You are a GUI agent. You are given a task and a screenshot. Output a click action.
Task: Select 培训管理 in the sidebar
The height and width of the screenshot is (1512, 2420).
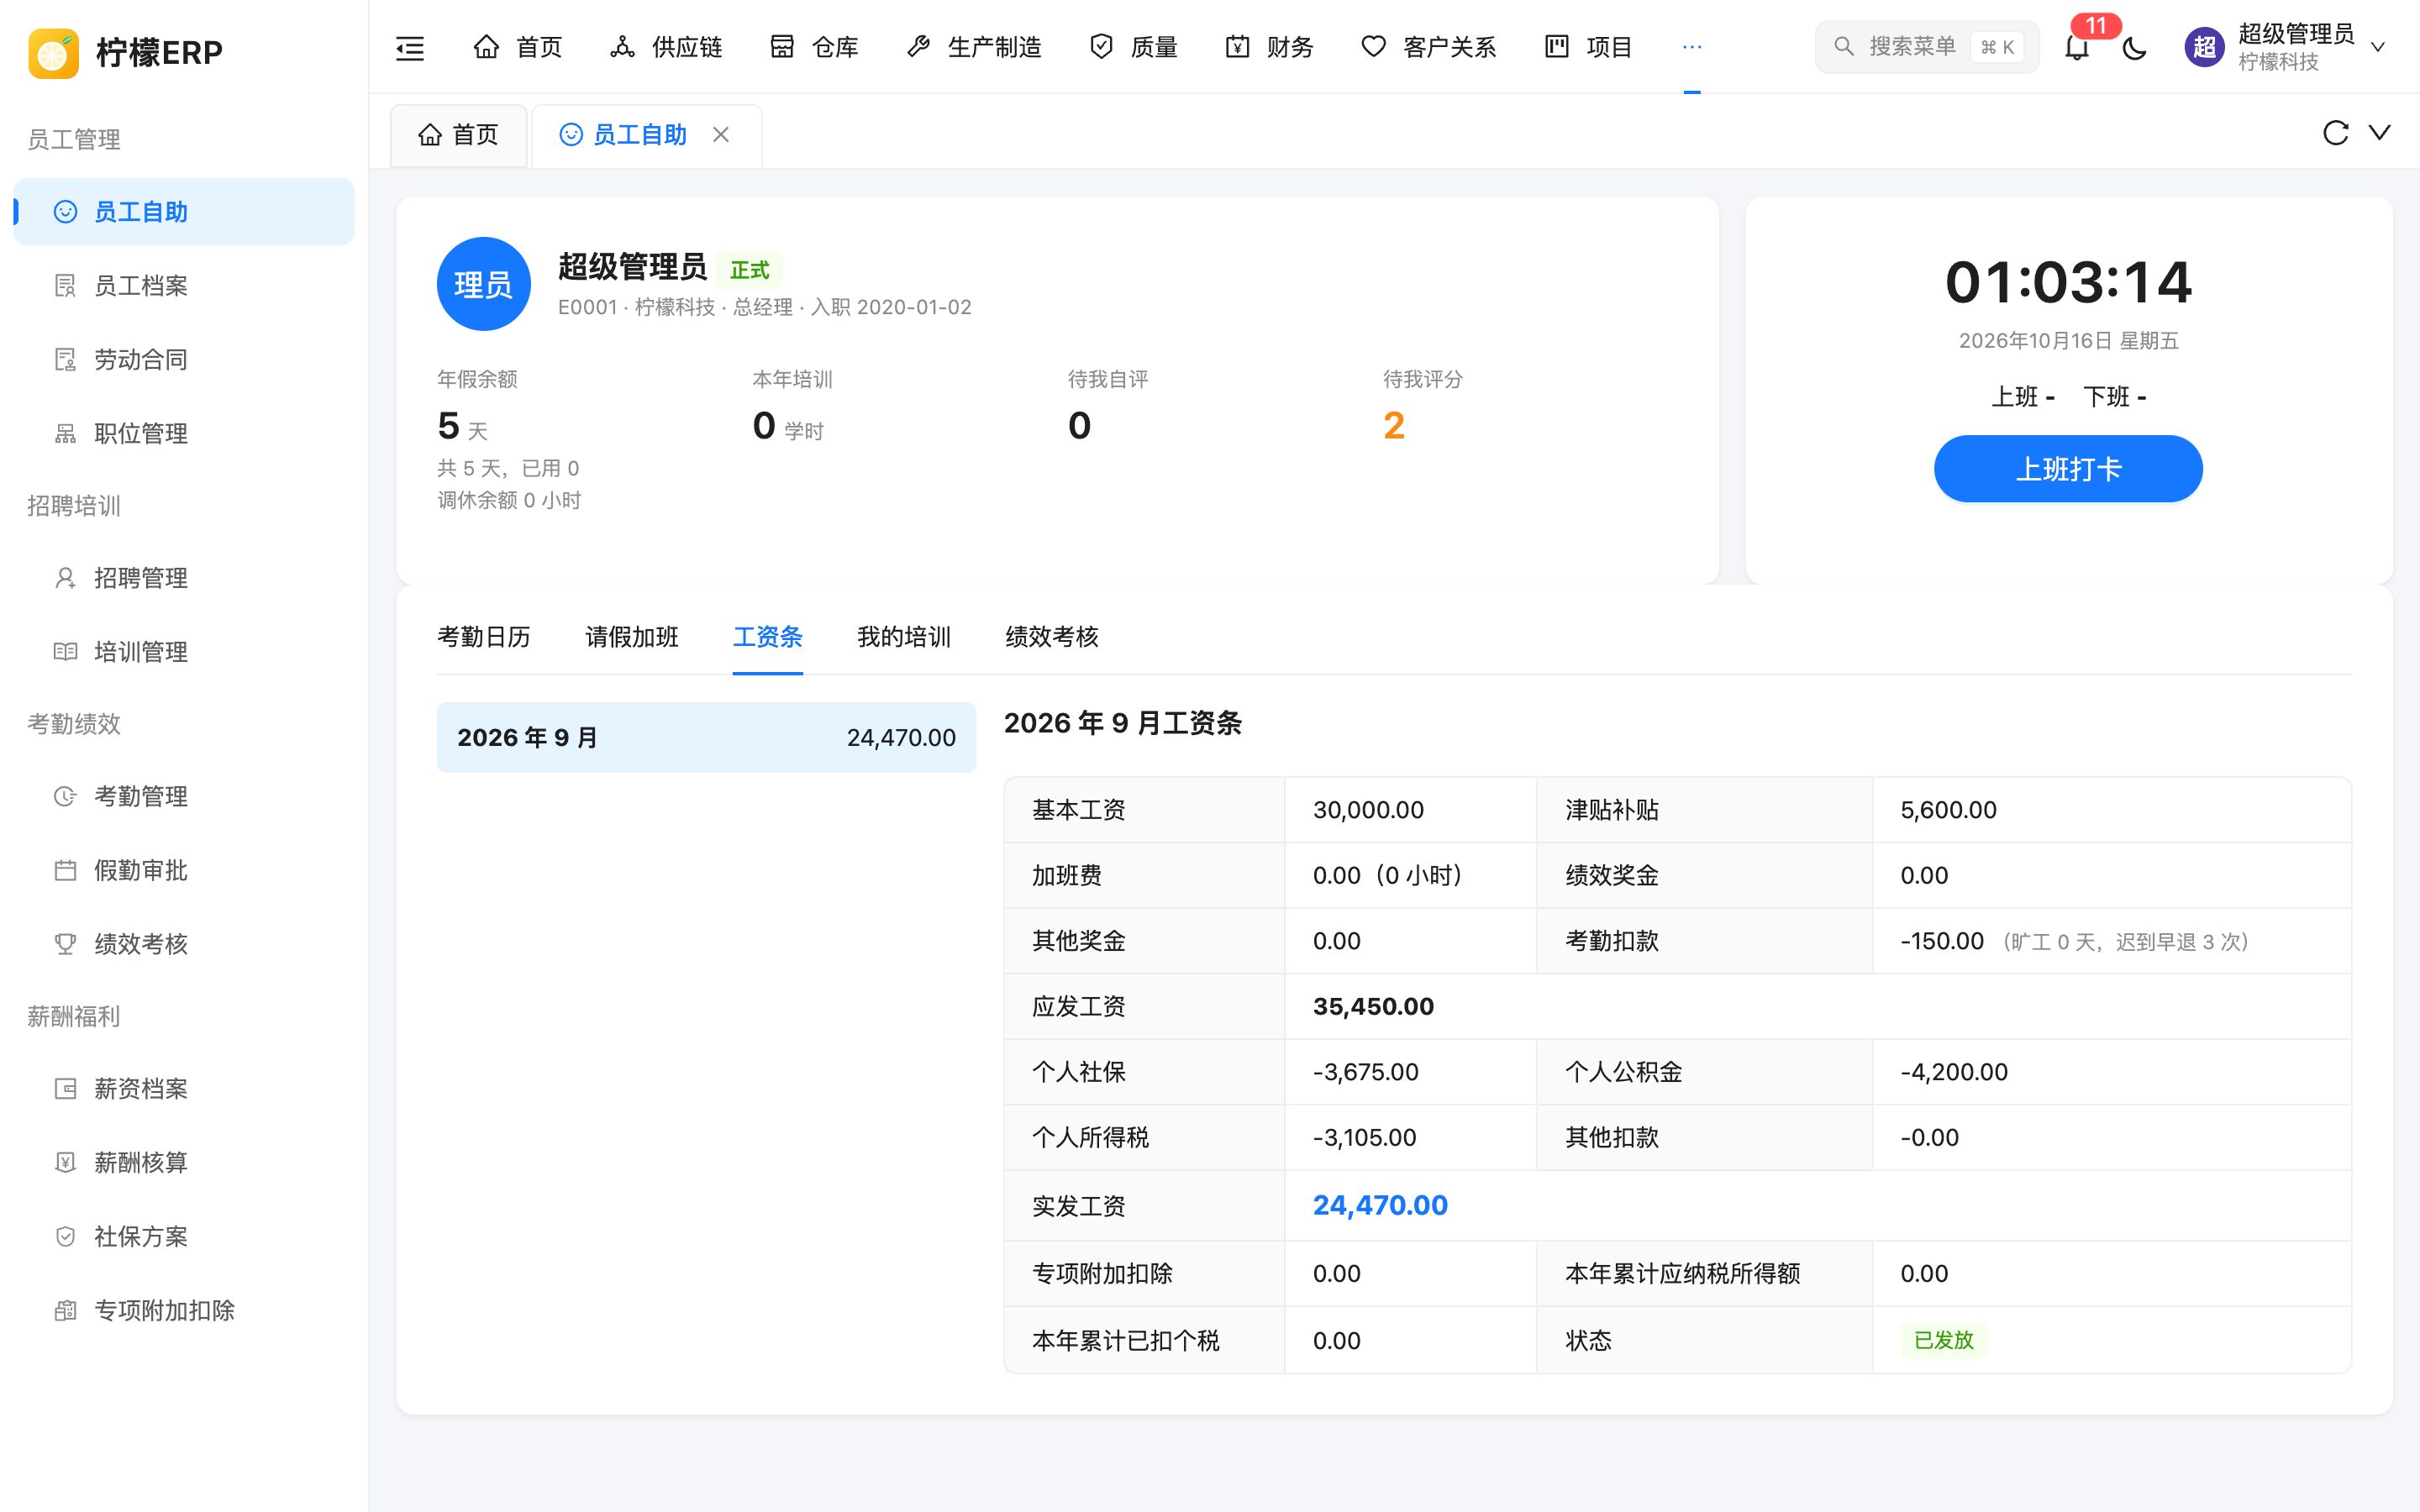[x=184, y=652]
